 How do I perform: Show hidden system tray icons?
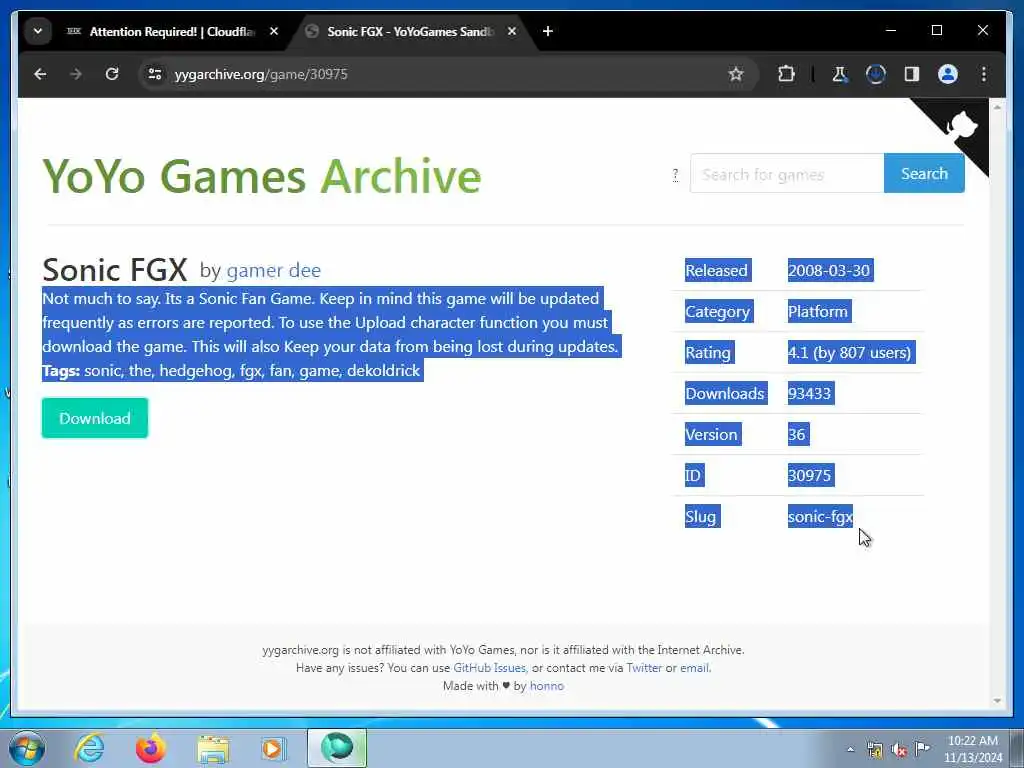coord(850,750)
